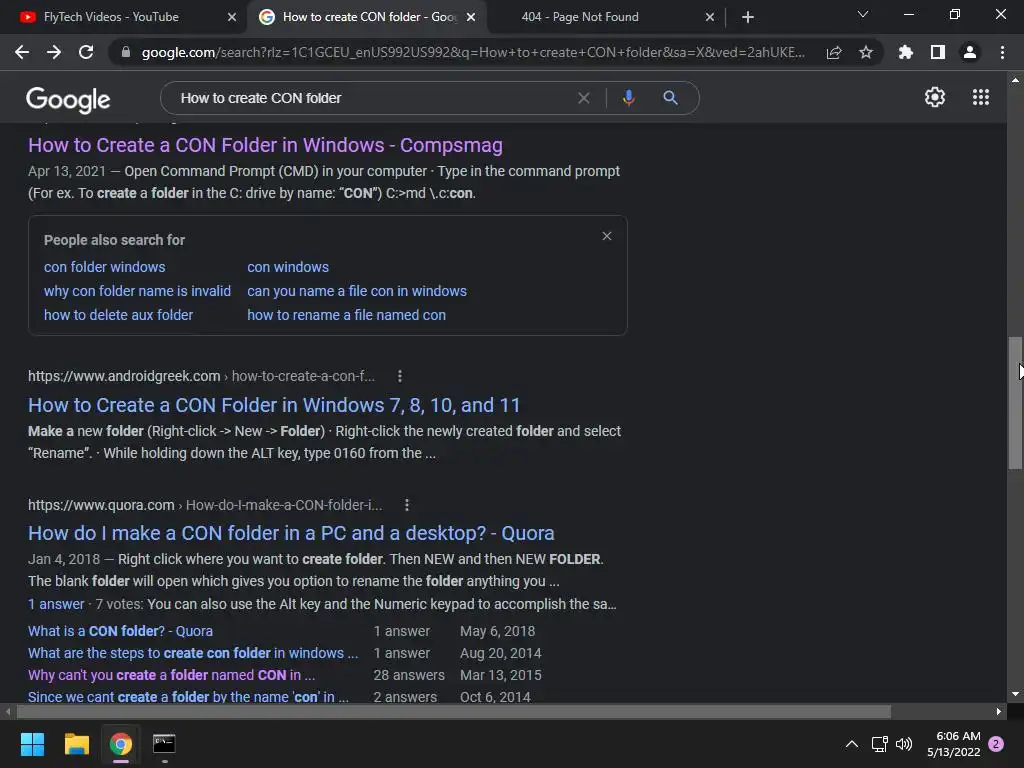Image resolution: width=1024 pixels, height=768 pixels.
Task: Open the Google apps grid
Action: (981, 97)
